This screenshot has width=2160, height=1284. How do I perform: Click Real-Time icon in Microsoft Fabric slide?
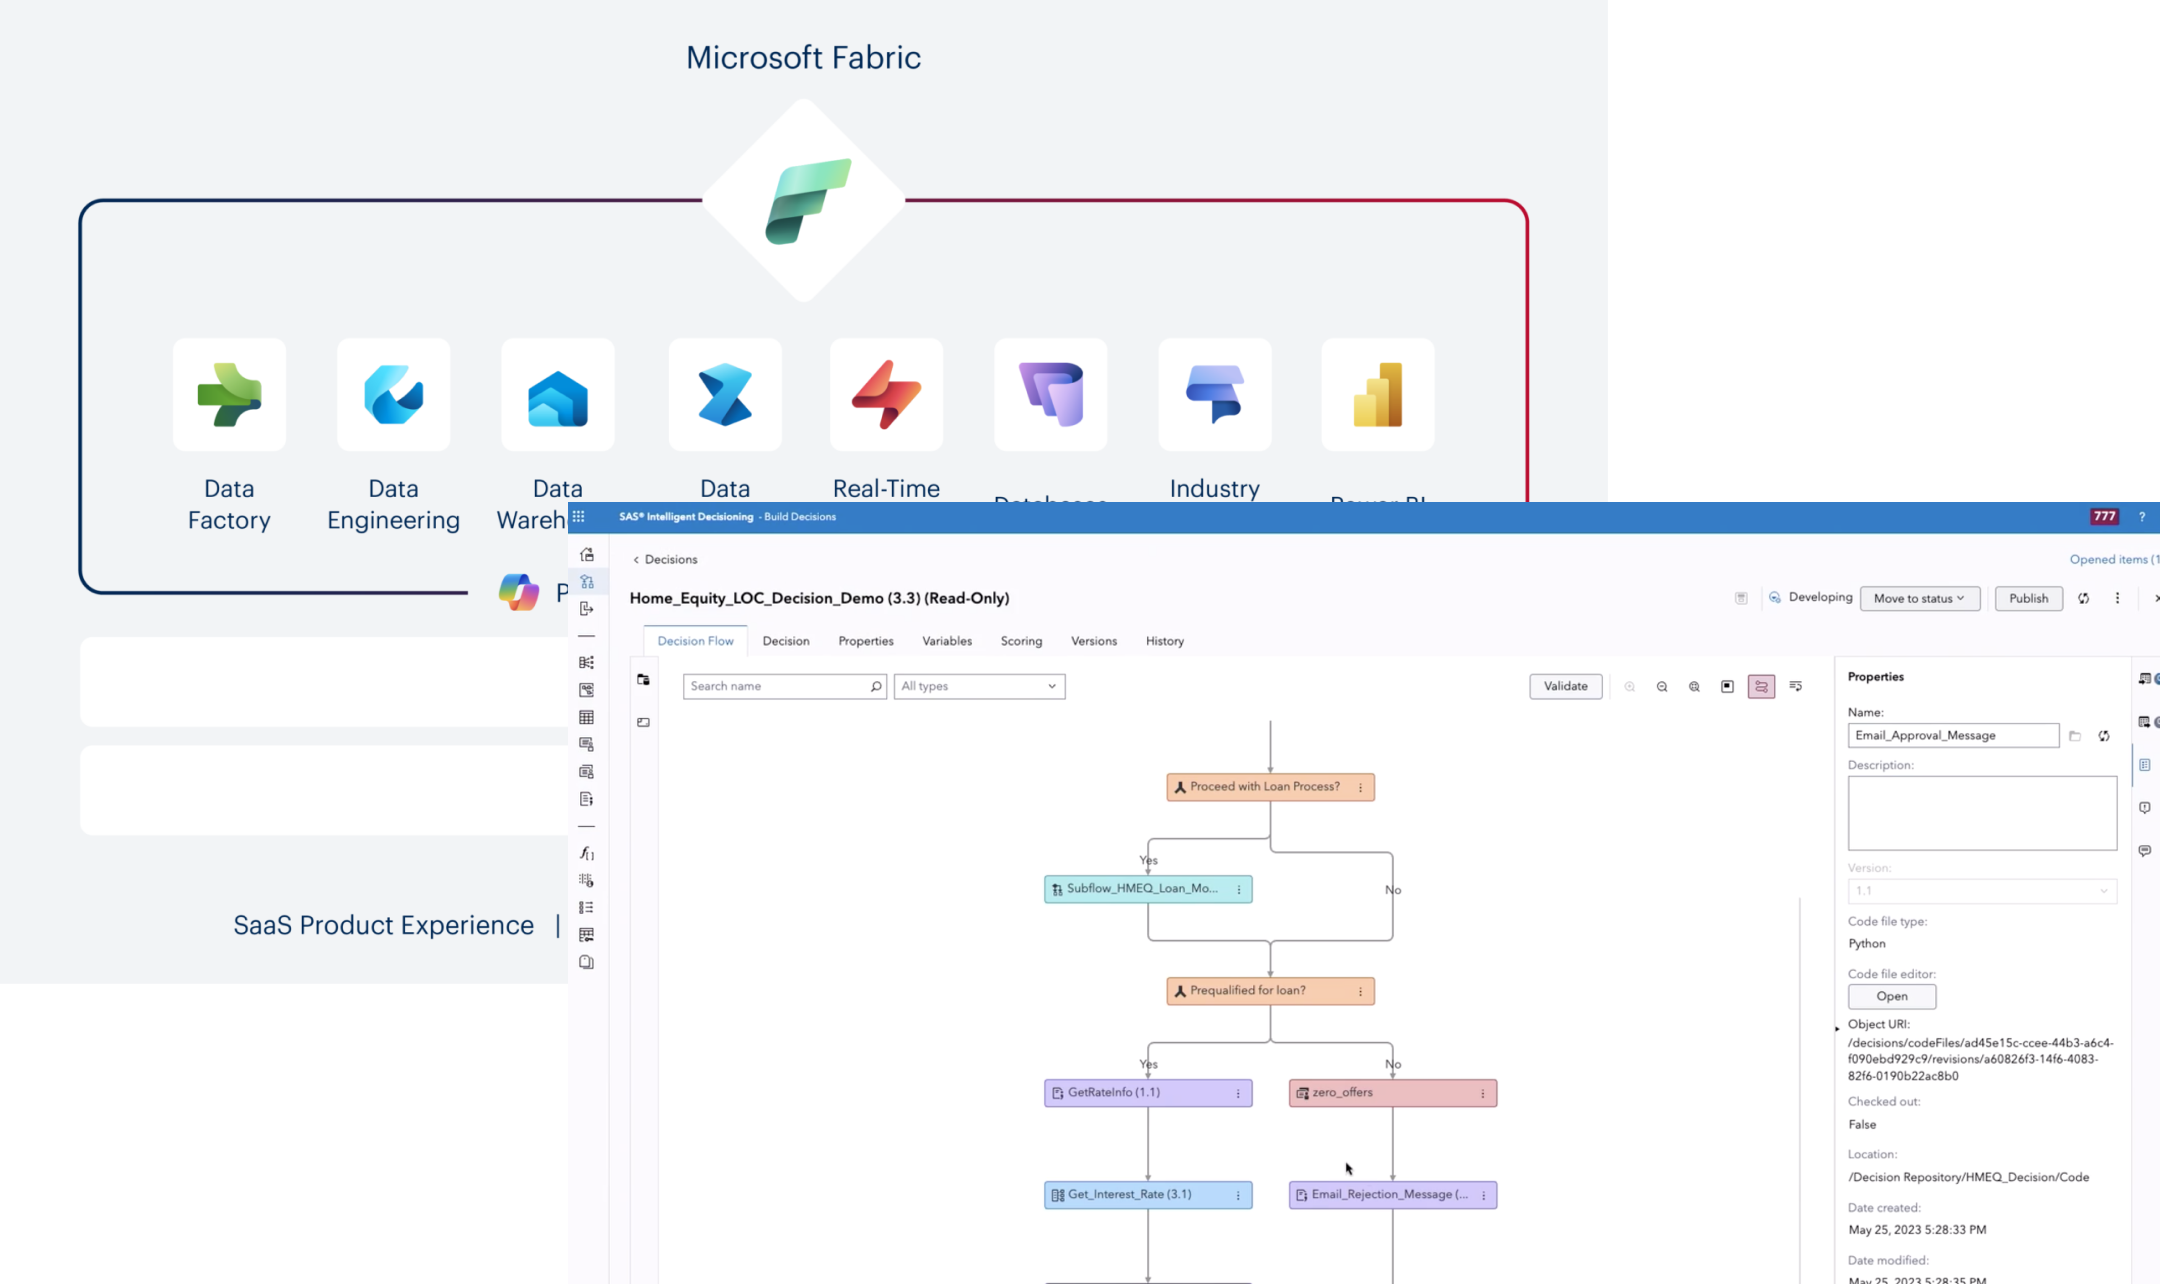click(x=886, y=394)
